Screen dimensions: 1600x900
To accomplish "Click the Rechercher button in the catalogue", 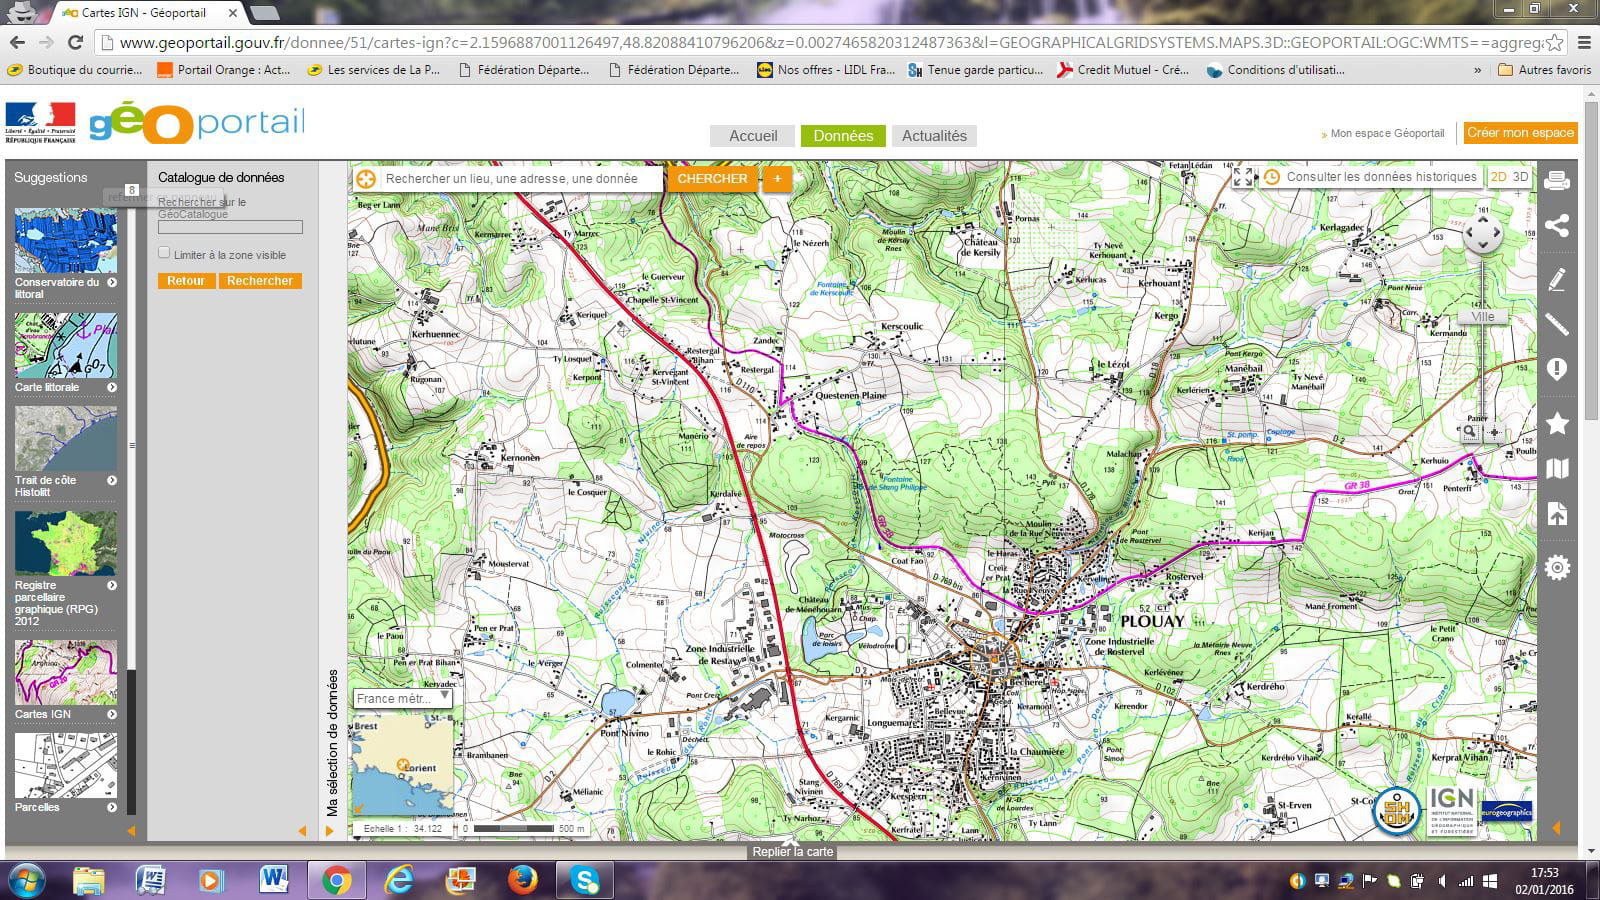I will coord(260,281).
